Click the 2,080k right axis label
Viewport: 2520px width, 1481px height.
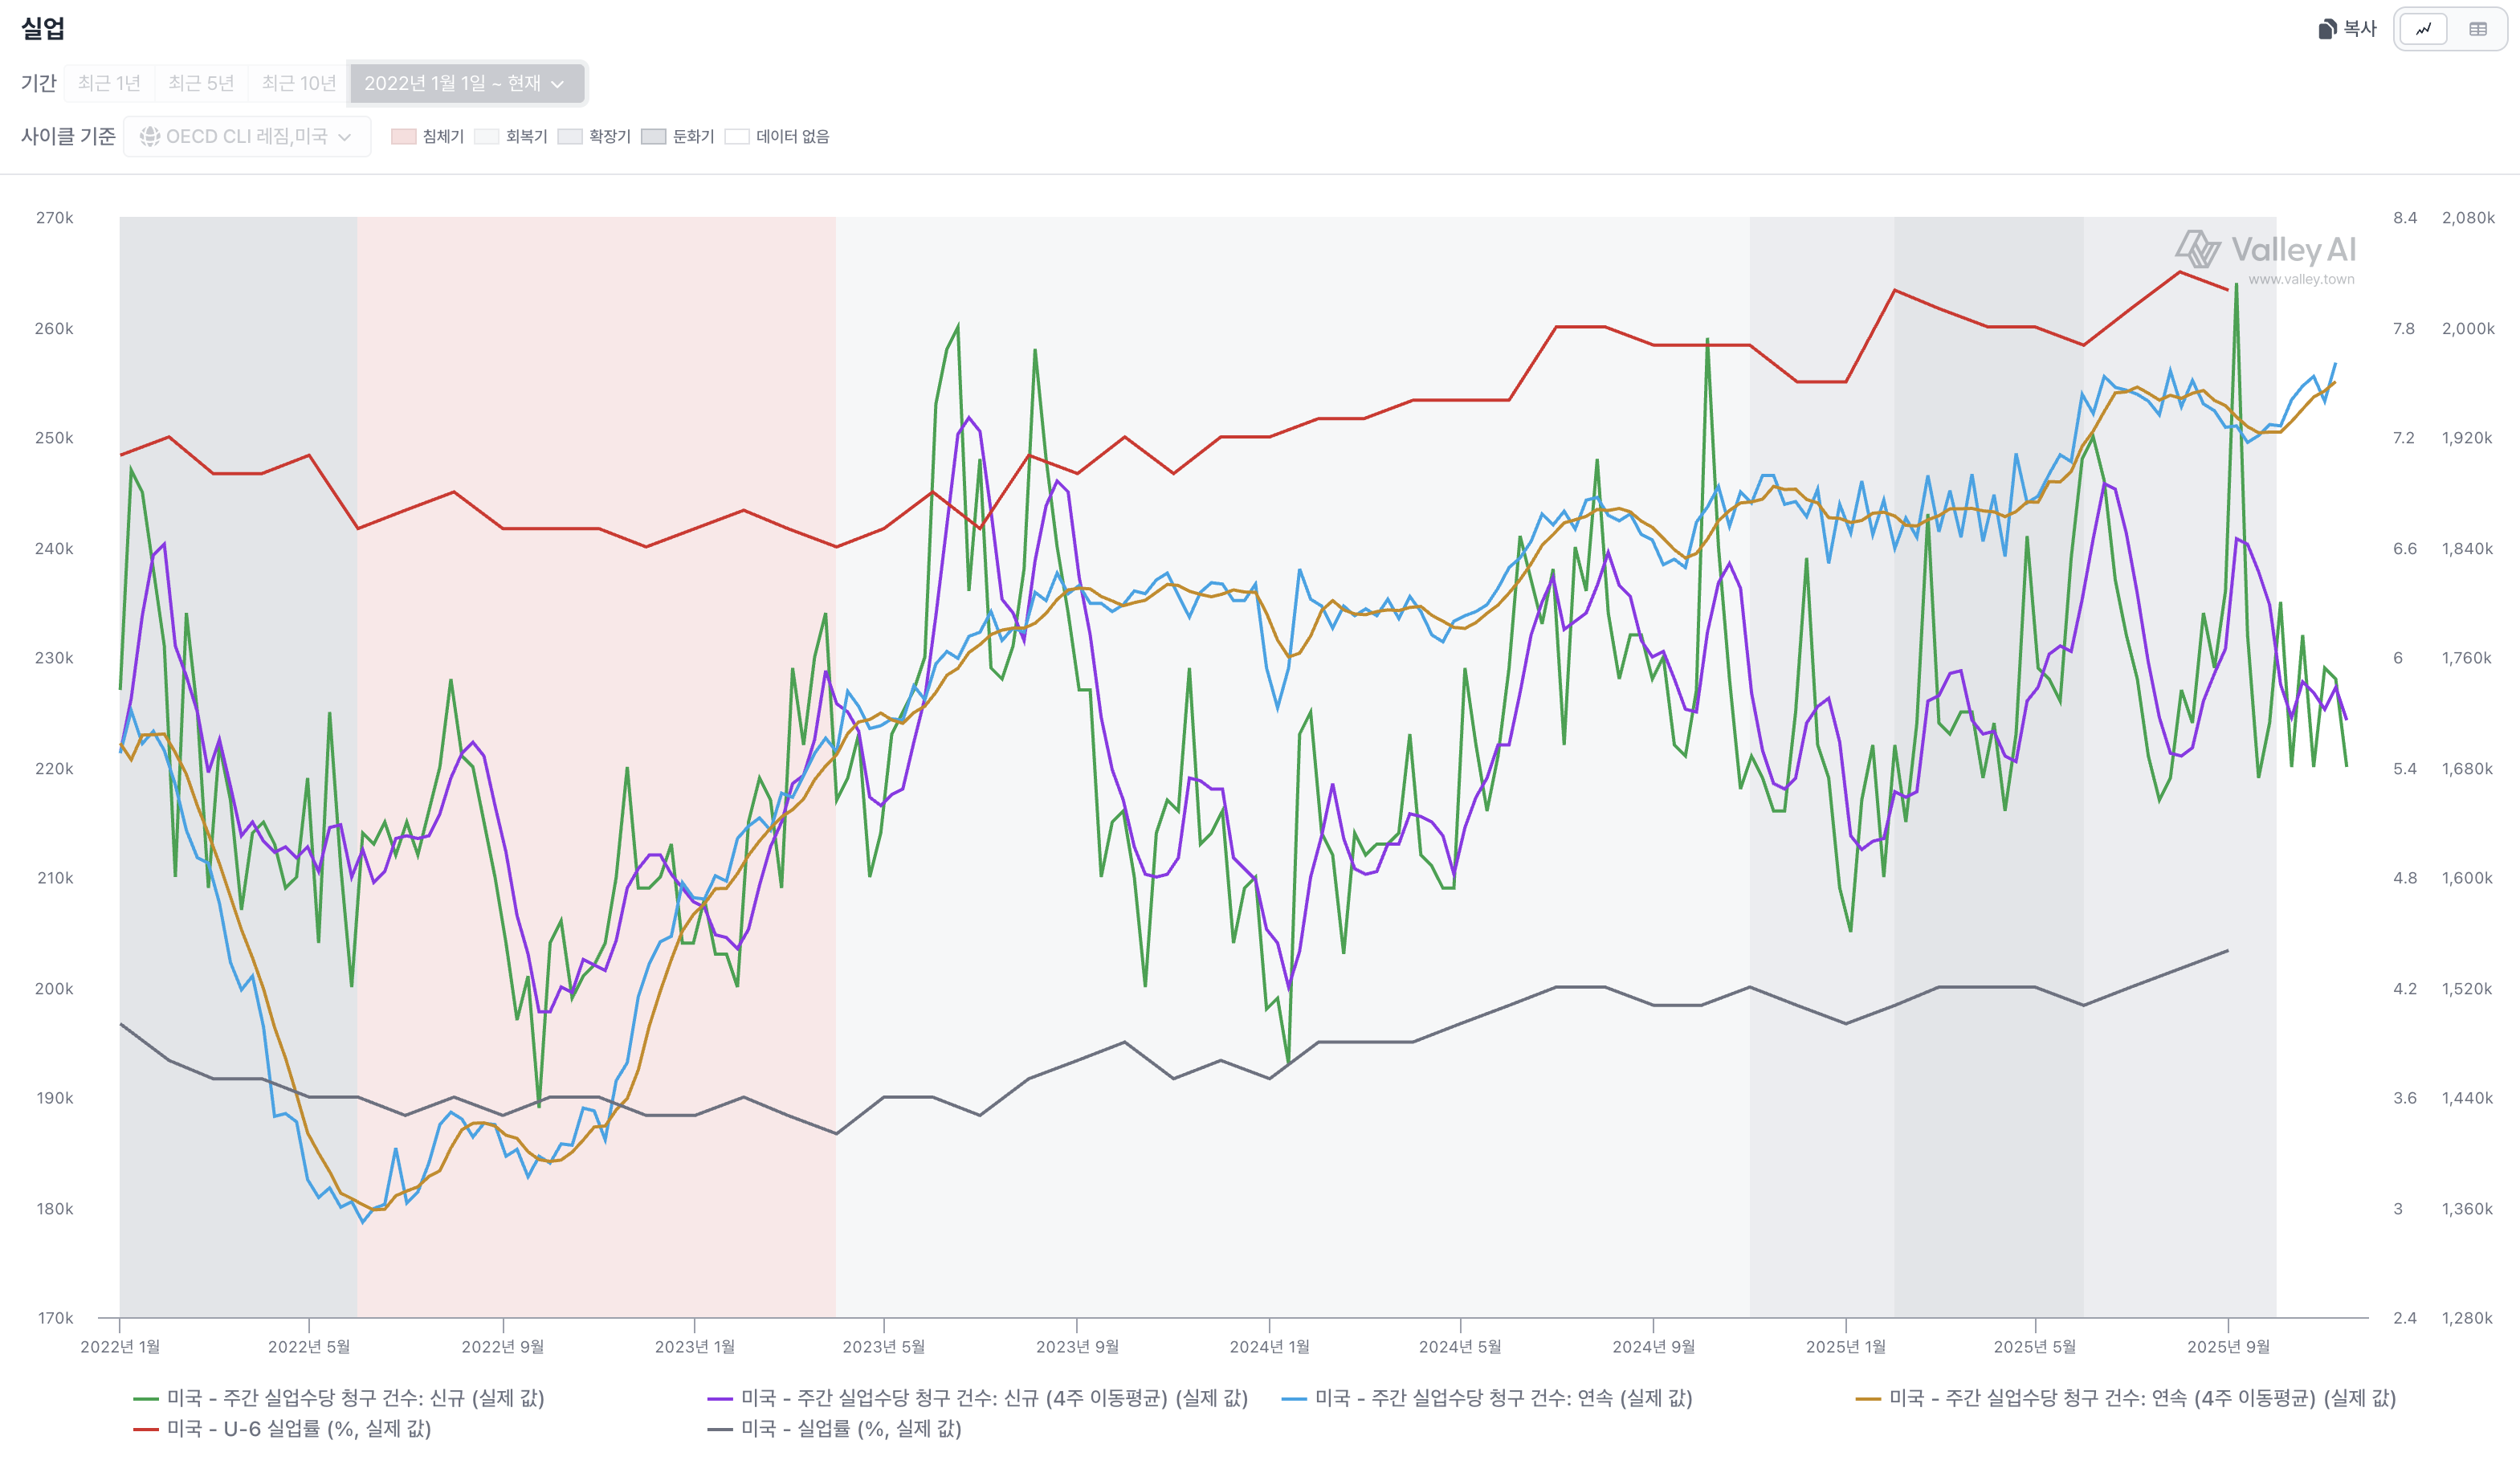(x=2468, y=218)
